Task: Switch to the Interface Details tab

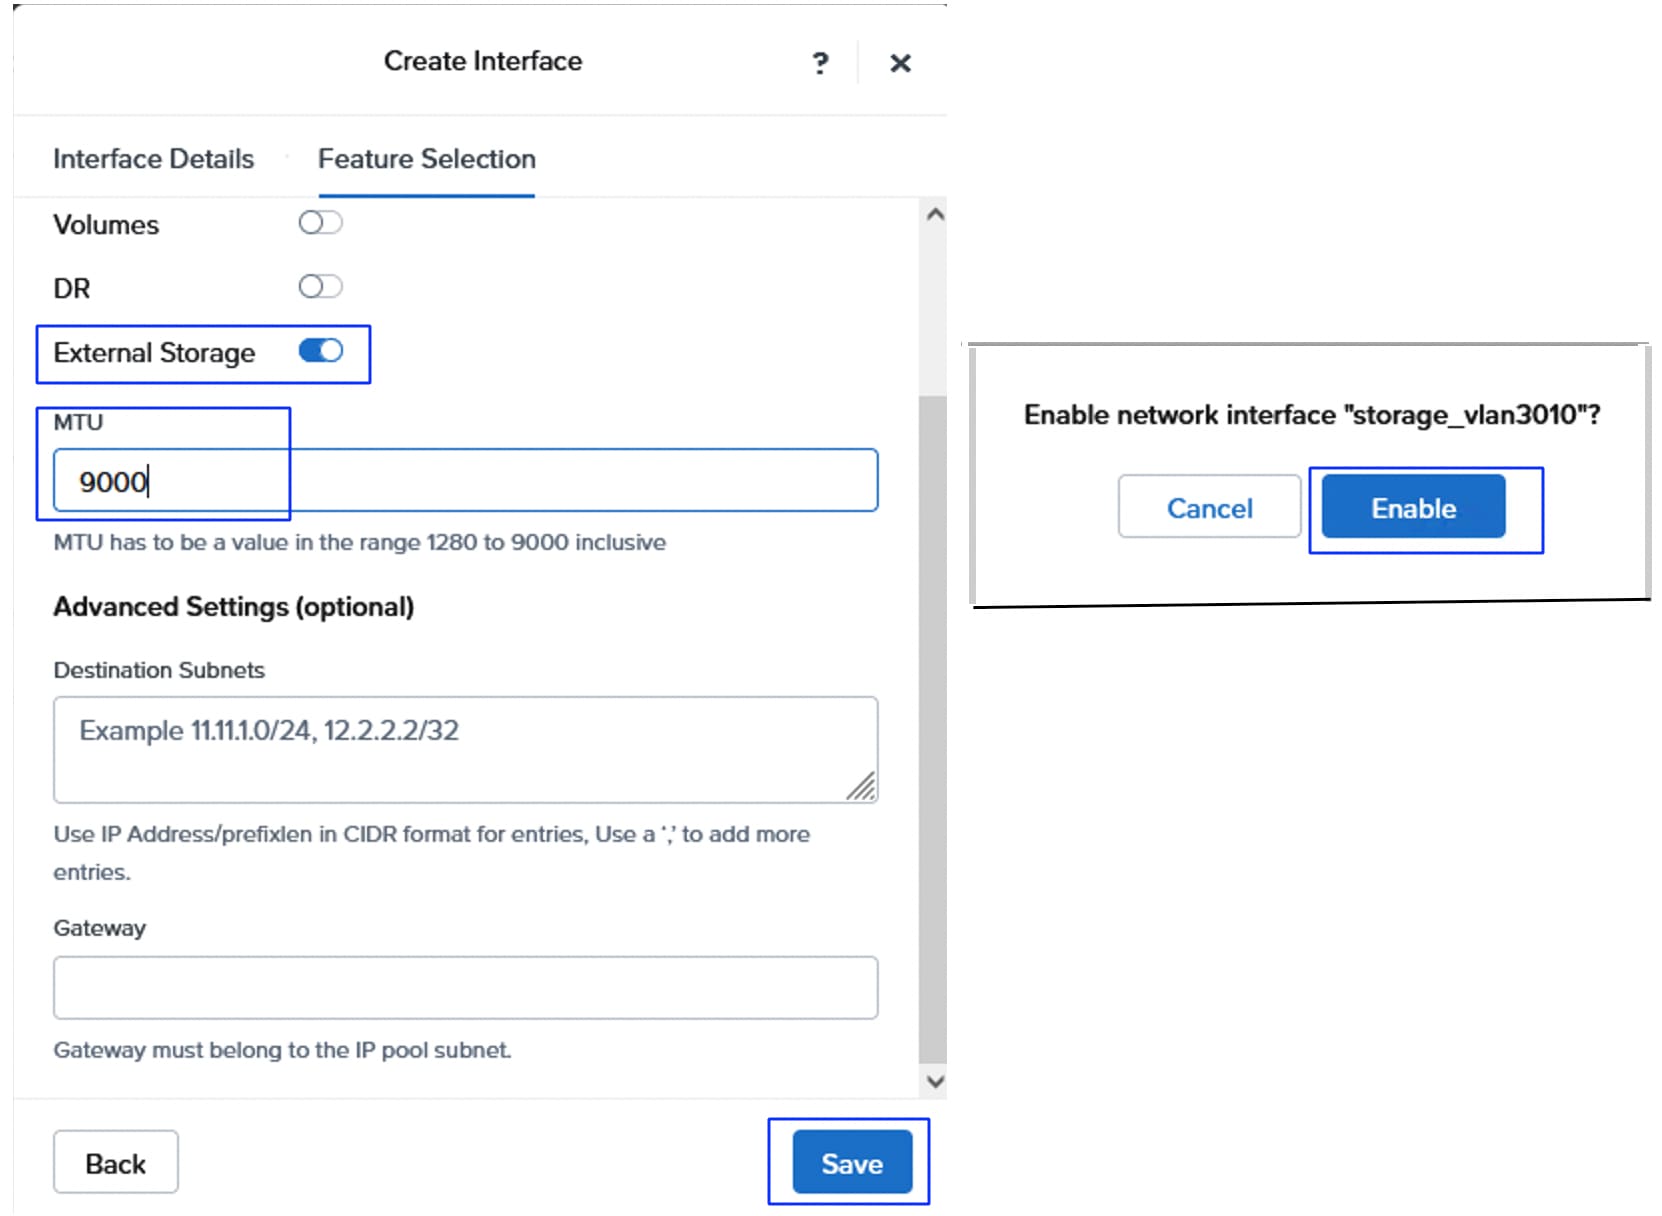Action: click(x=153, y=159)
